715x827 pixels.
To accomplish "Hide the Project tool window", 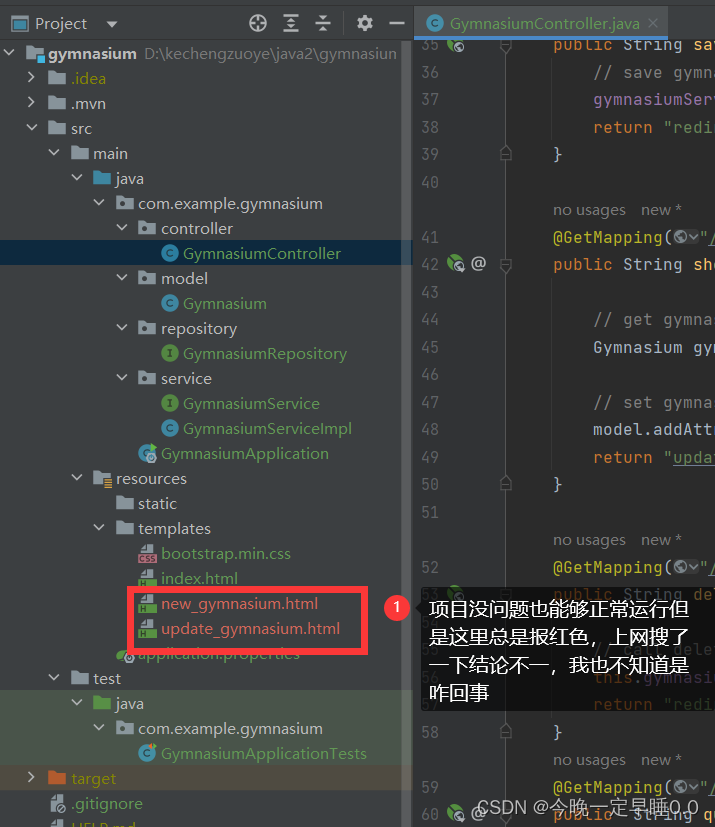I will tap(397, 23).
